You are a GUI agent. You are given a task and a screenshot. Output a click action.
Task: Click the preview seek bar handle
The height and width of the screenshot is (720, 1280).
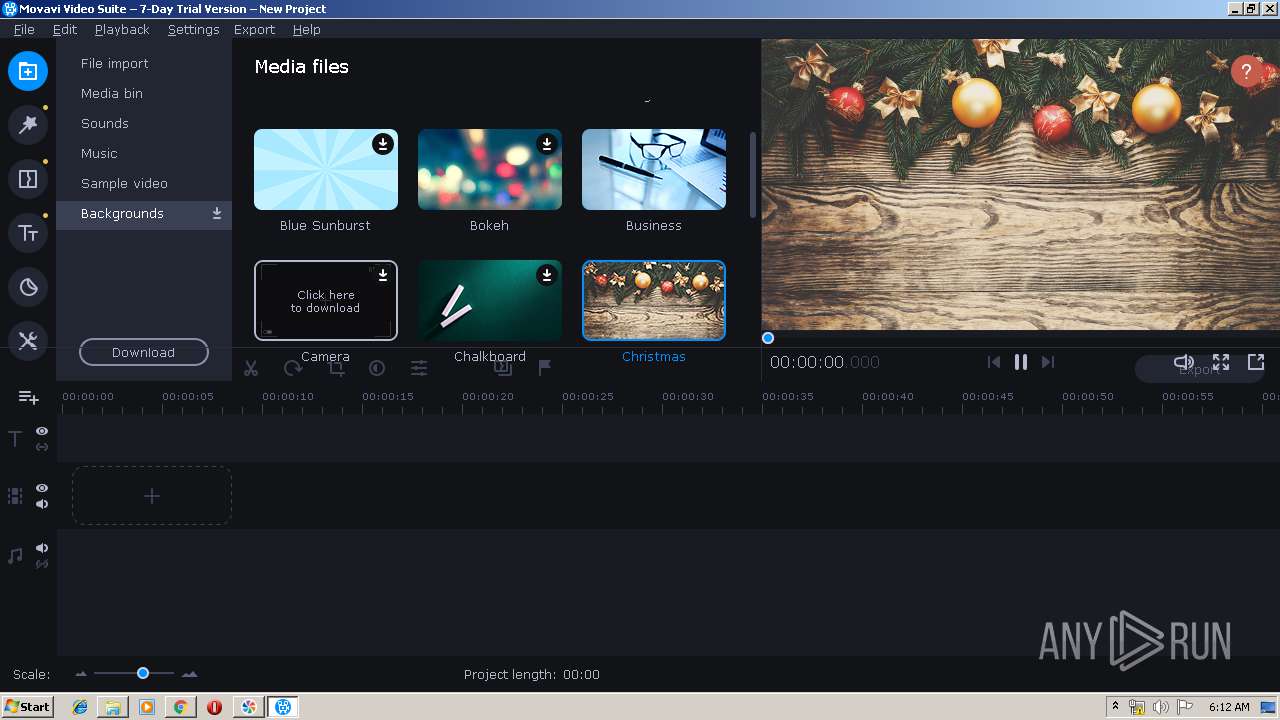coord(768,338)
